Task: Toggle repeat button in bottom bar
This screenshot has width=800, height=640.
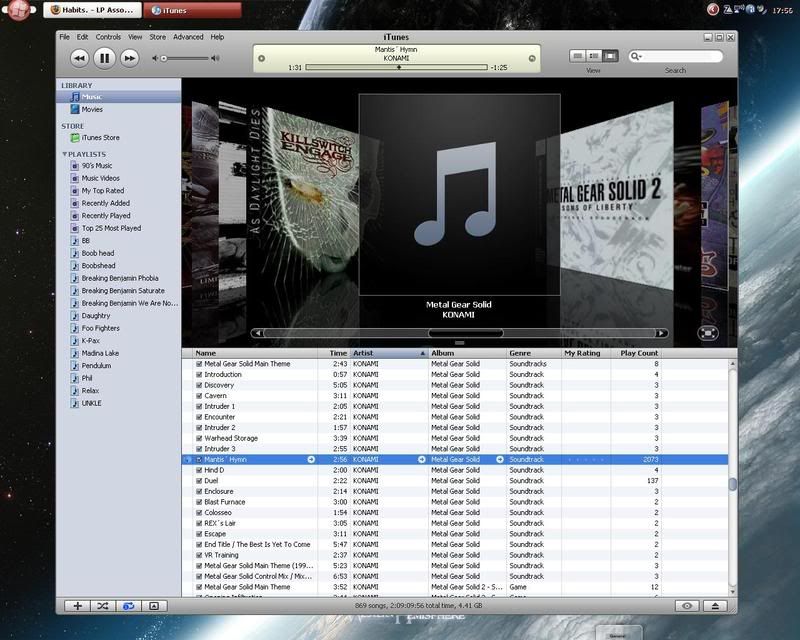Action: pyautogui.click(x=128, y=606)
